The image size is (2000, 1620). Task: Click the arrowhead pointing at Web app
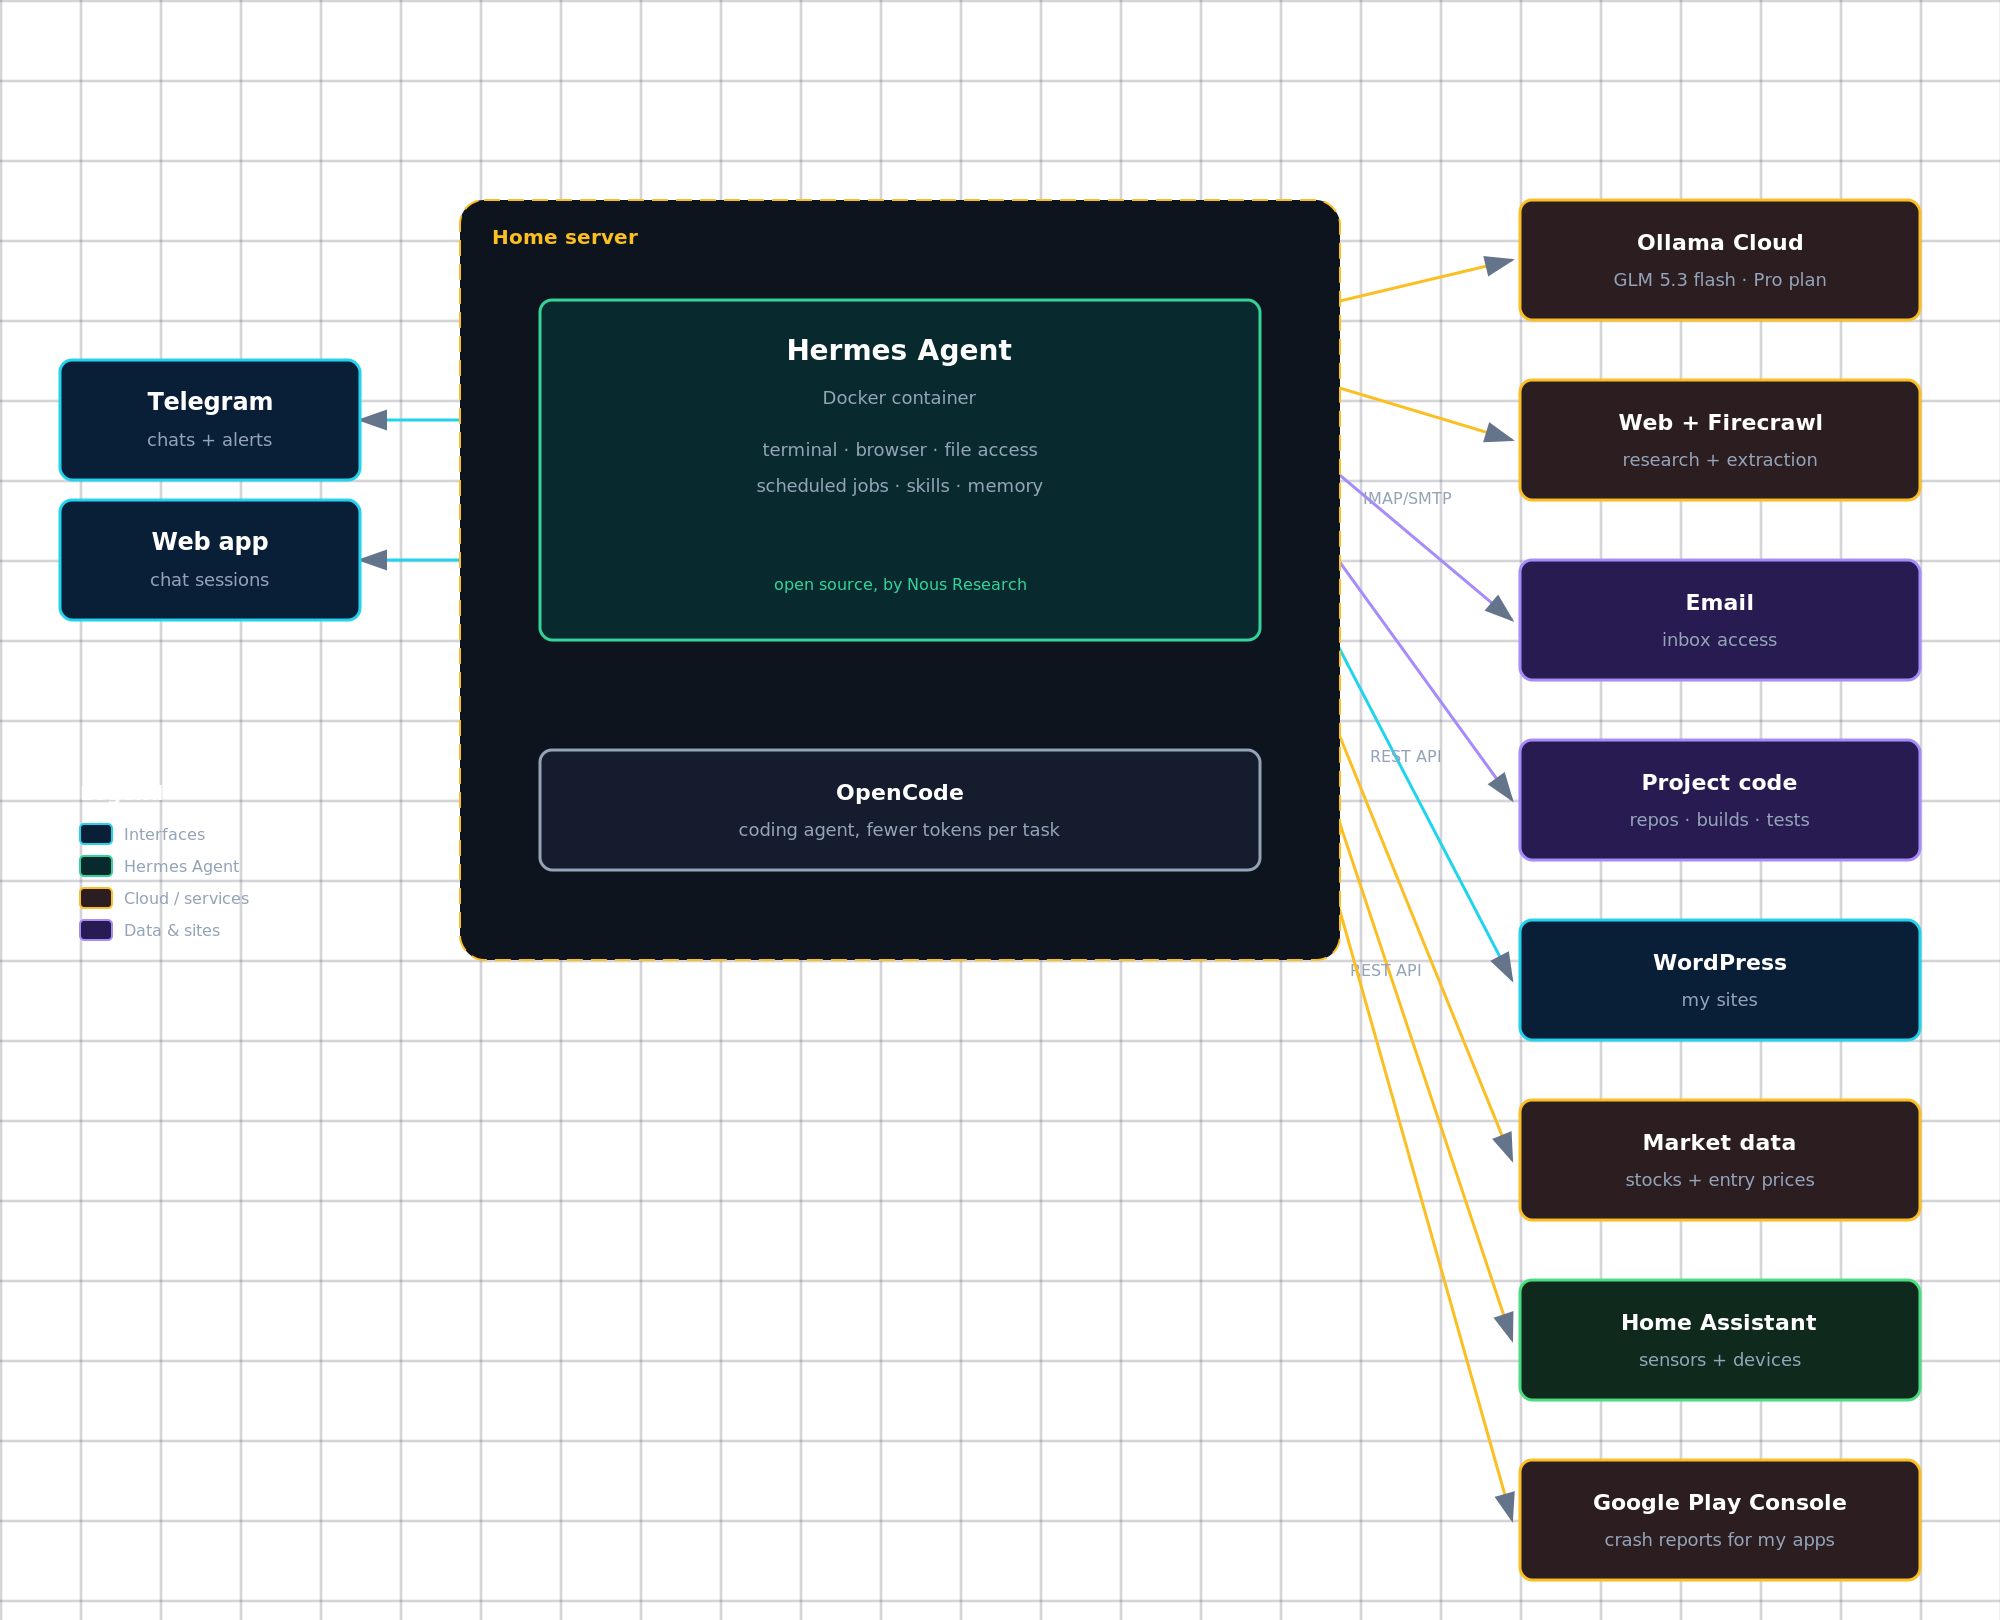(x=374, y=560)
